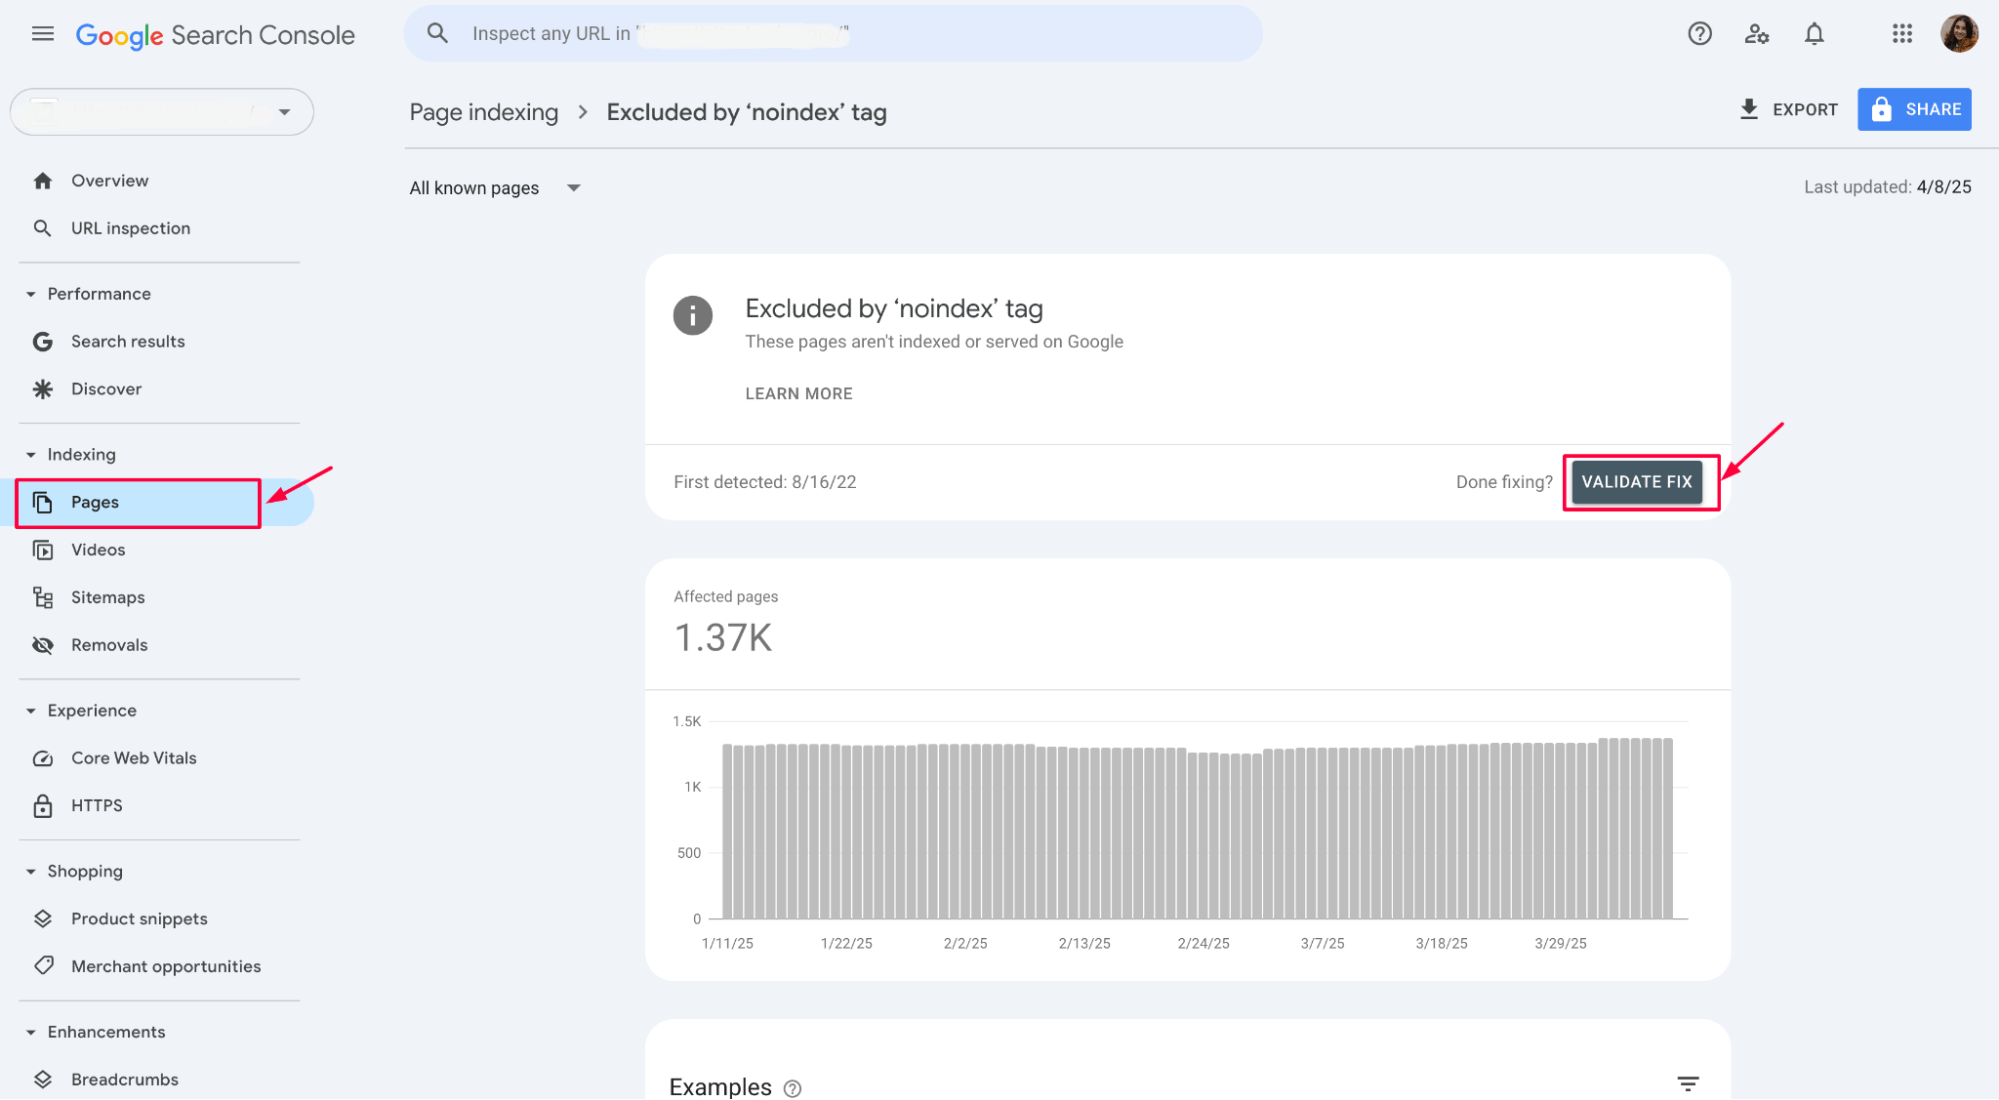Click the Merchant opportunities tag icon
The width and height of the screenshot is (1999, 1100).
pyautogui.click(x=42, y=966)
